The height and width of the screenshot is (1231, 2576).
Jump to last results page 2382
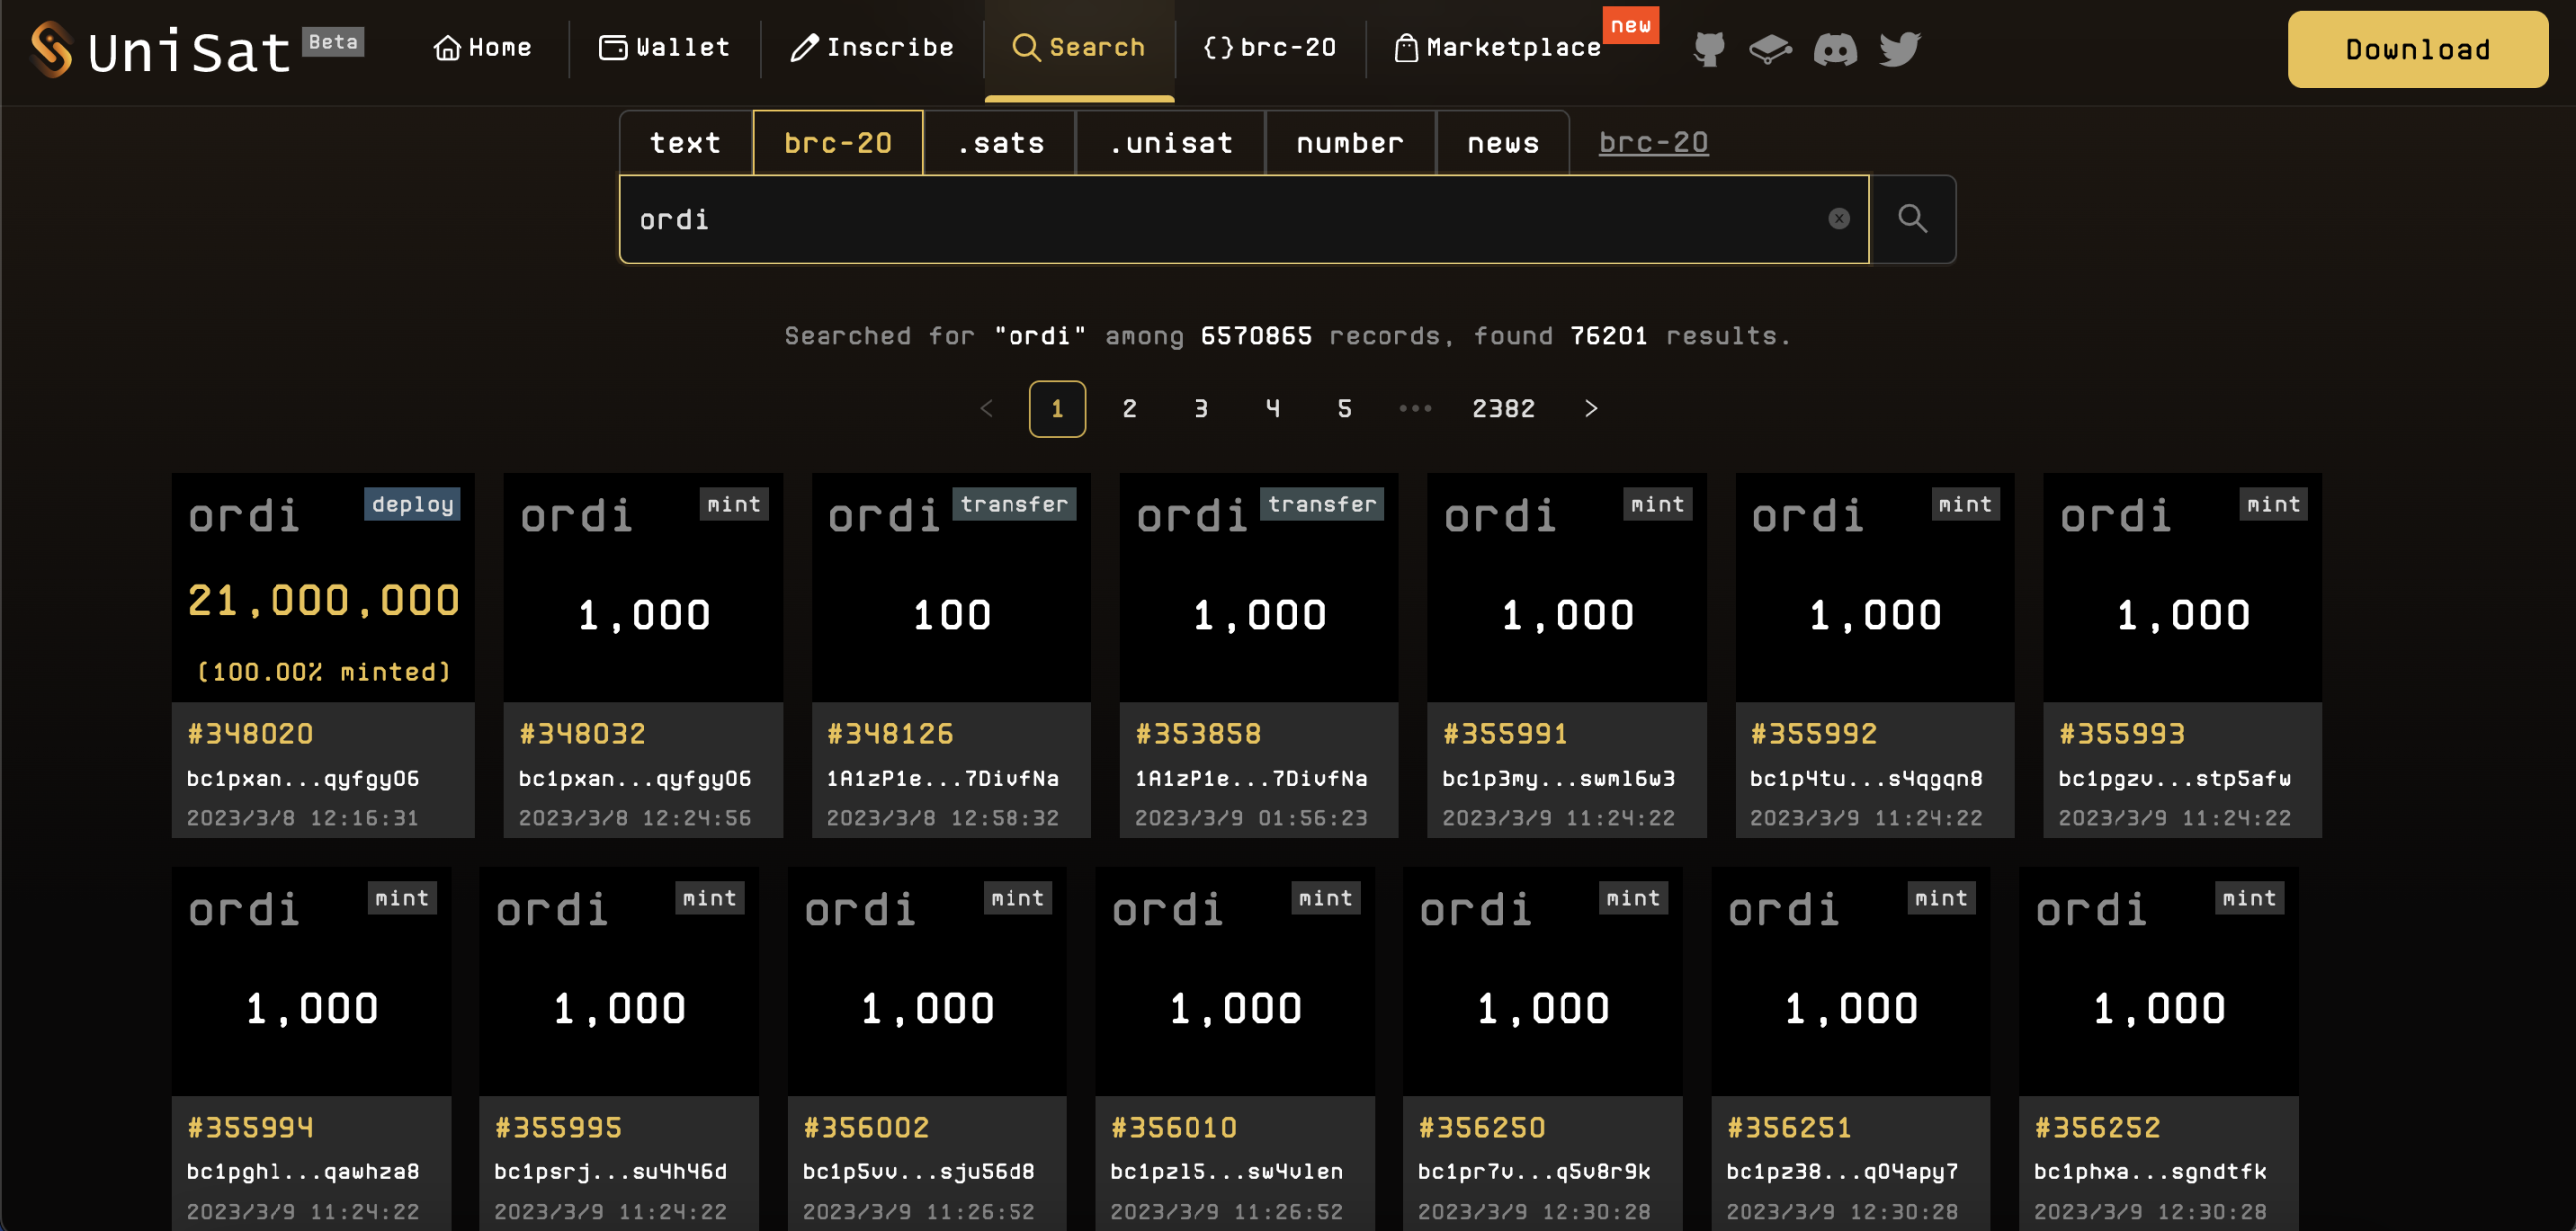1503,408
